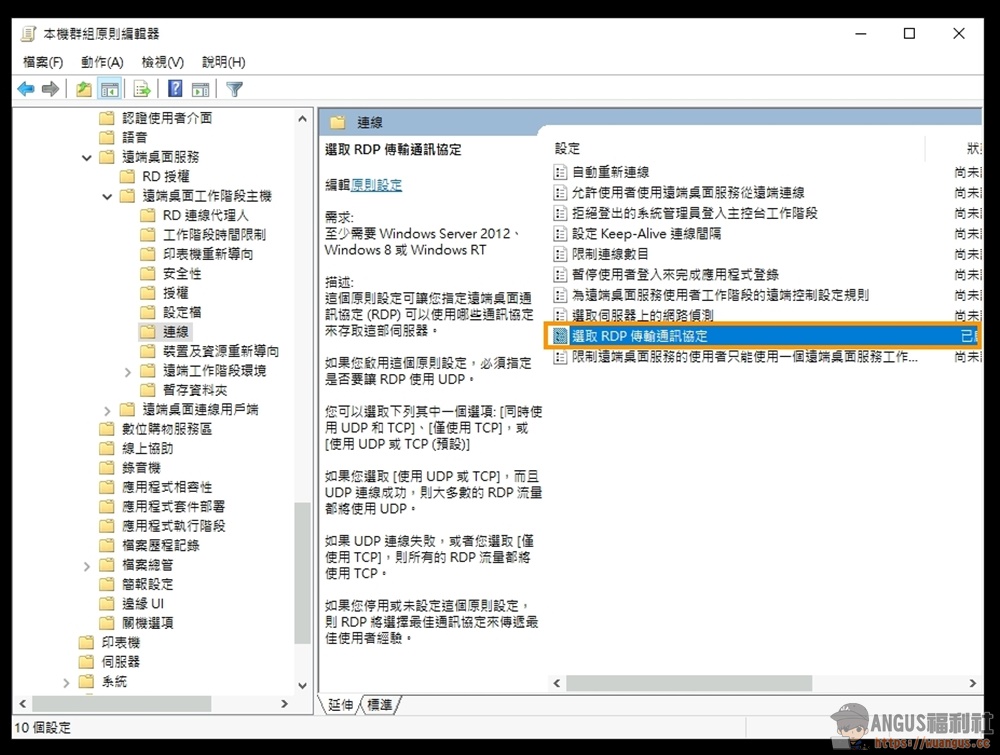Click the policy icon beside 設定 Keep-Alive 連線間隔

pos(560,234)
